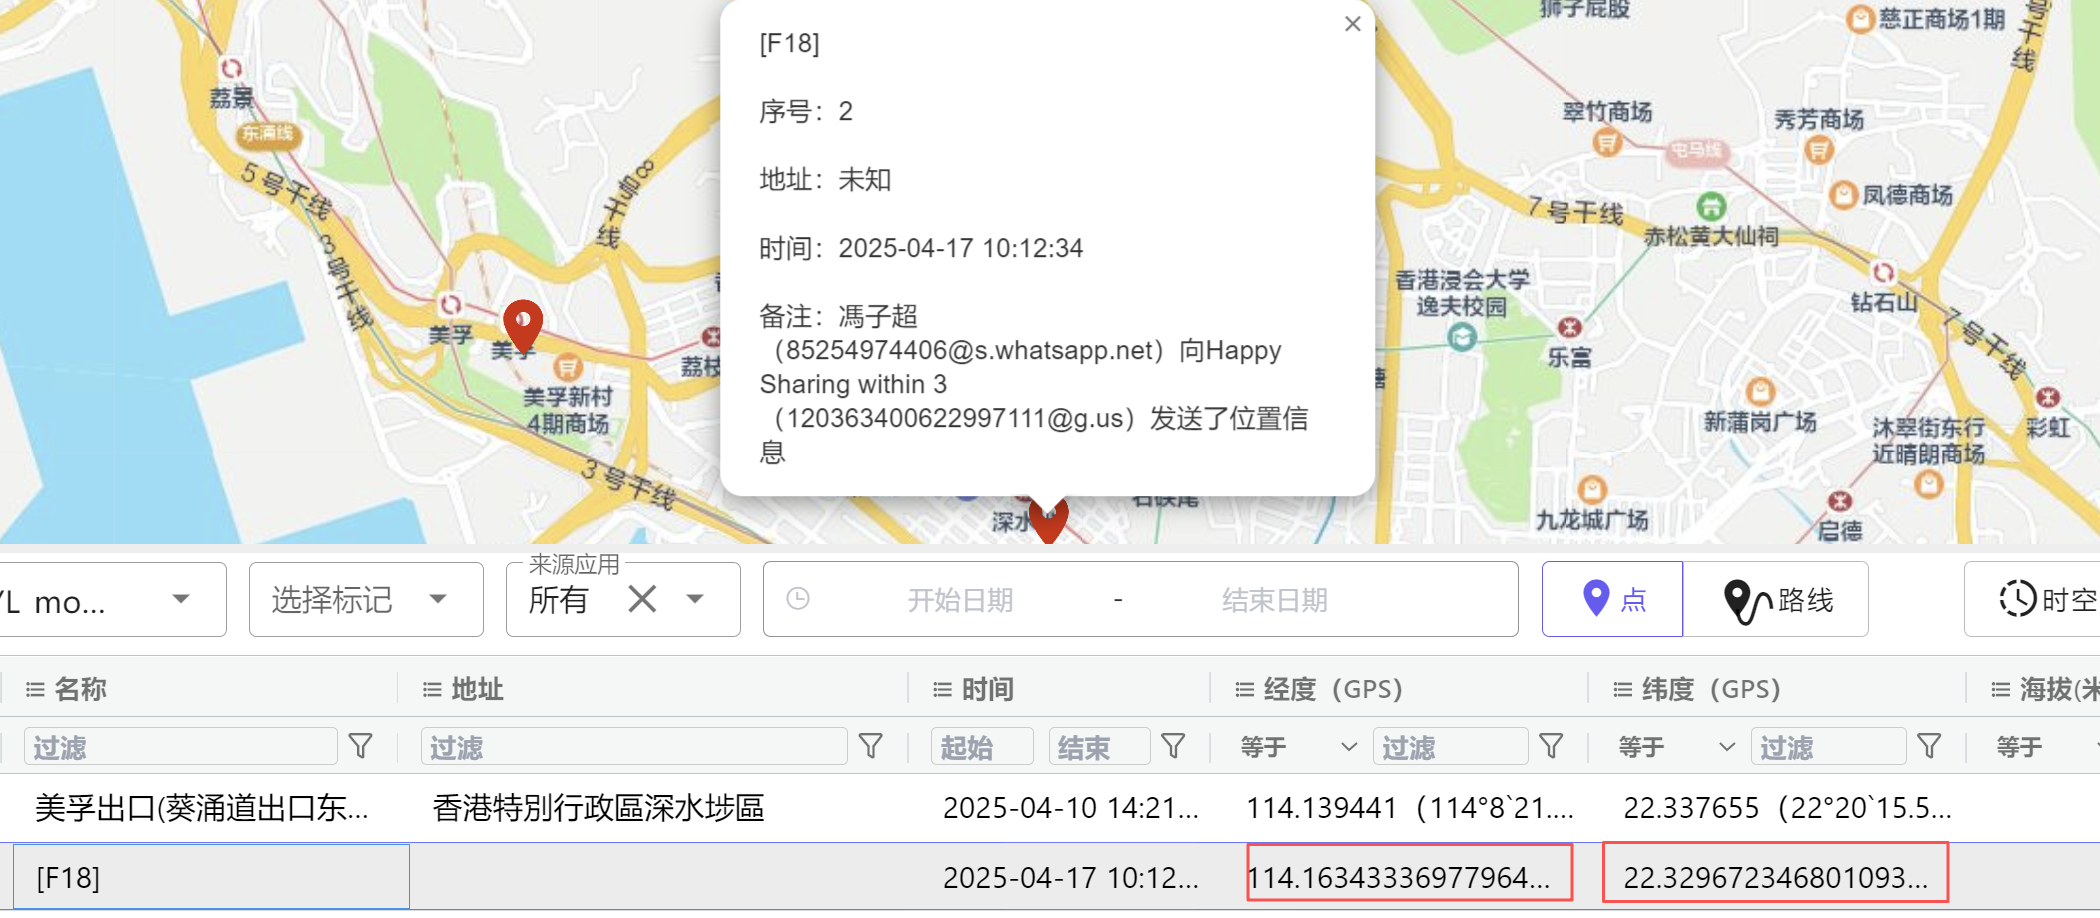
Task: Click the filter funnel icon for 地址 column
Action: 871,746
